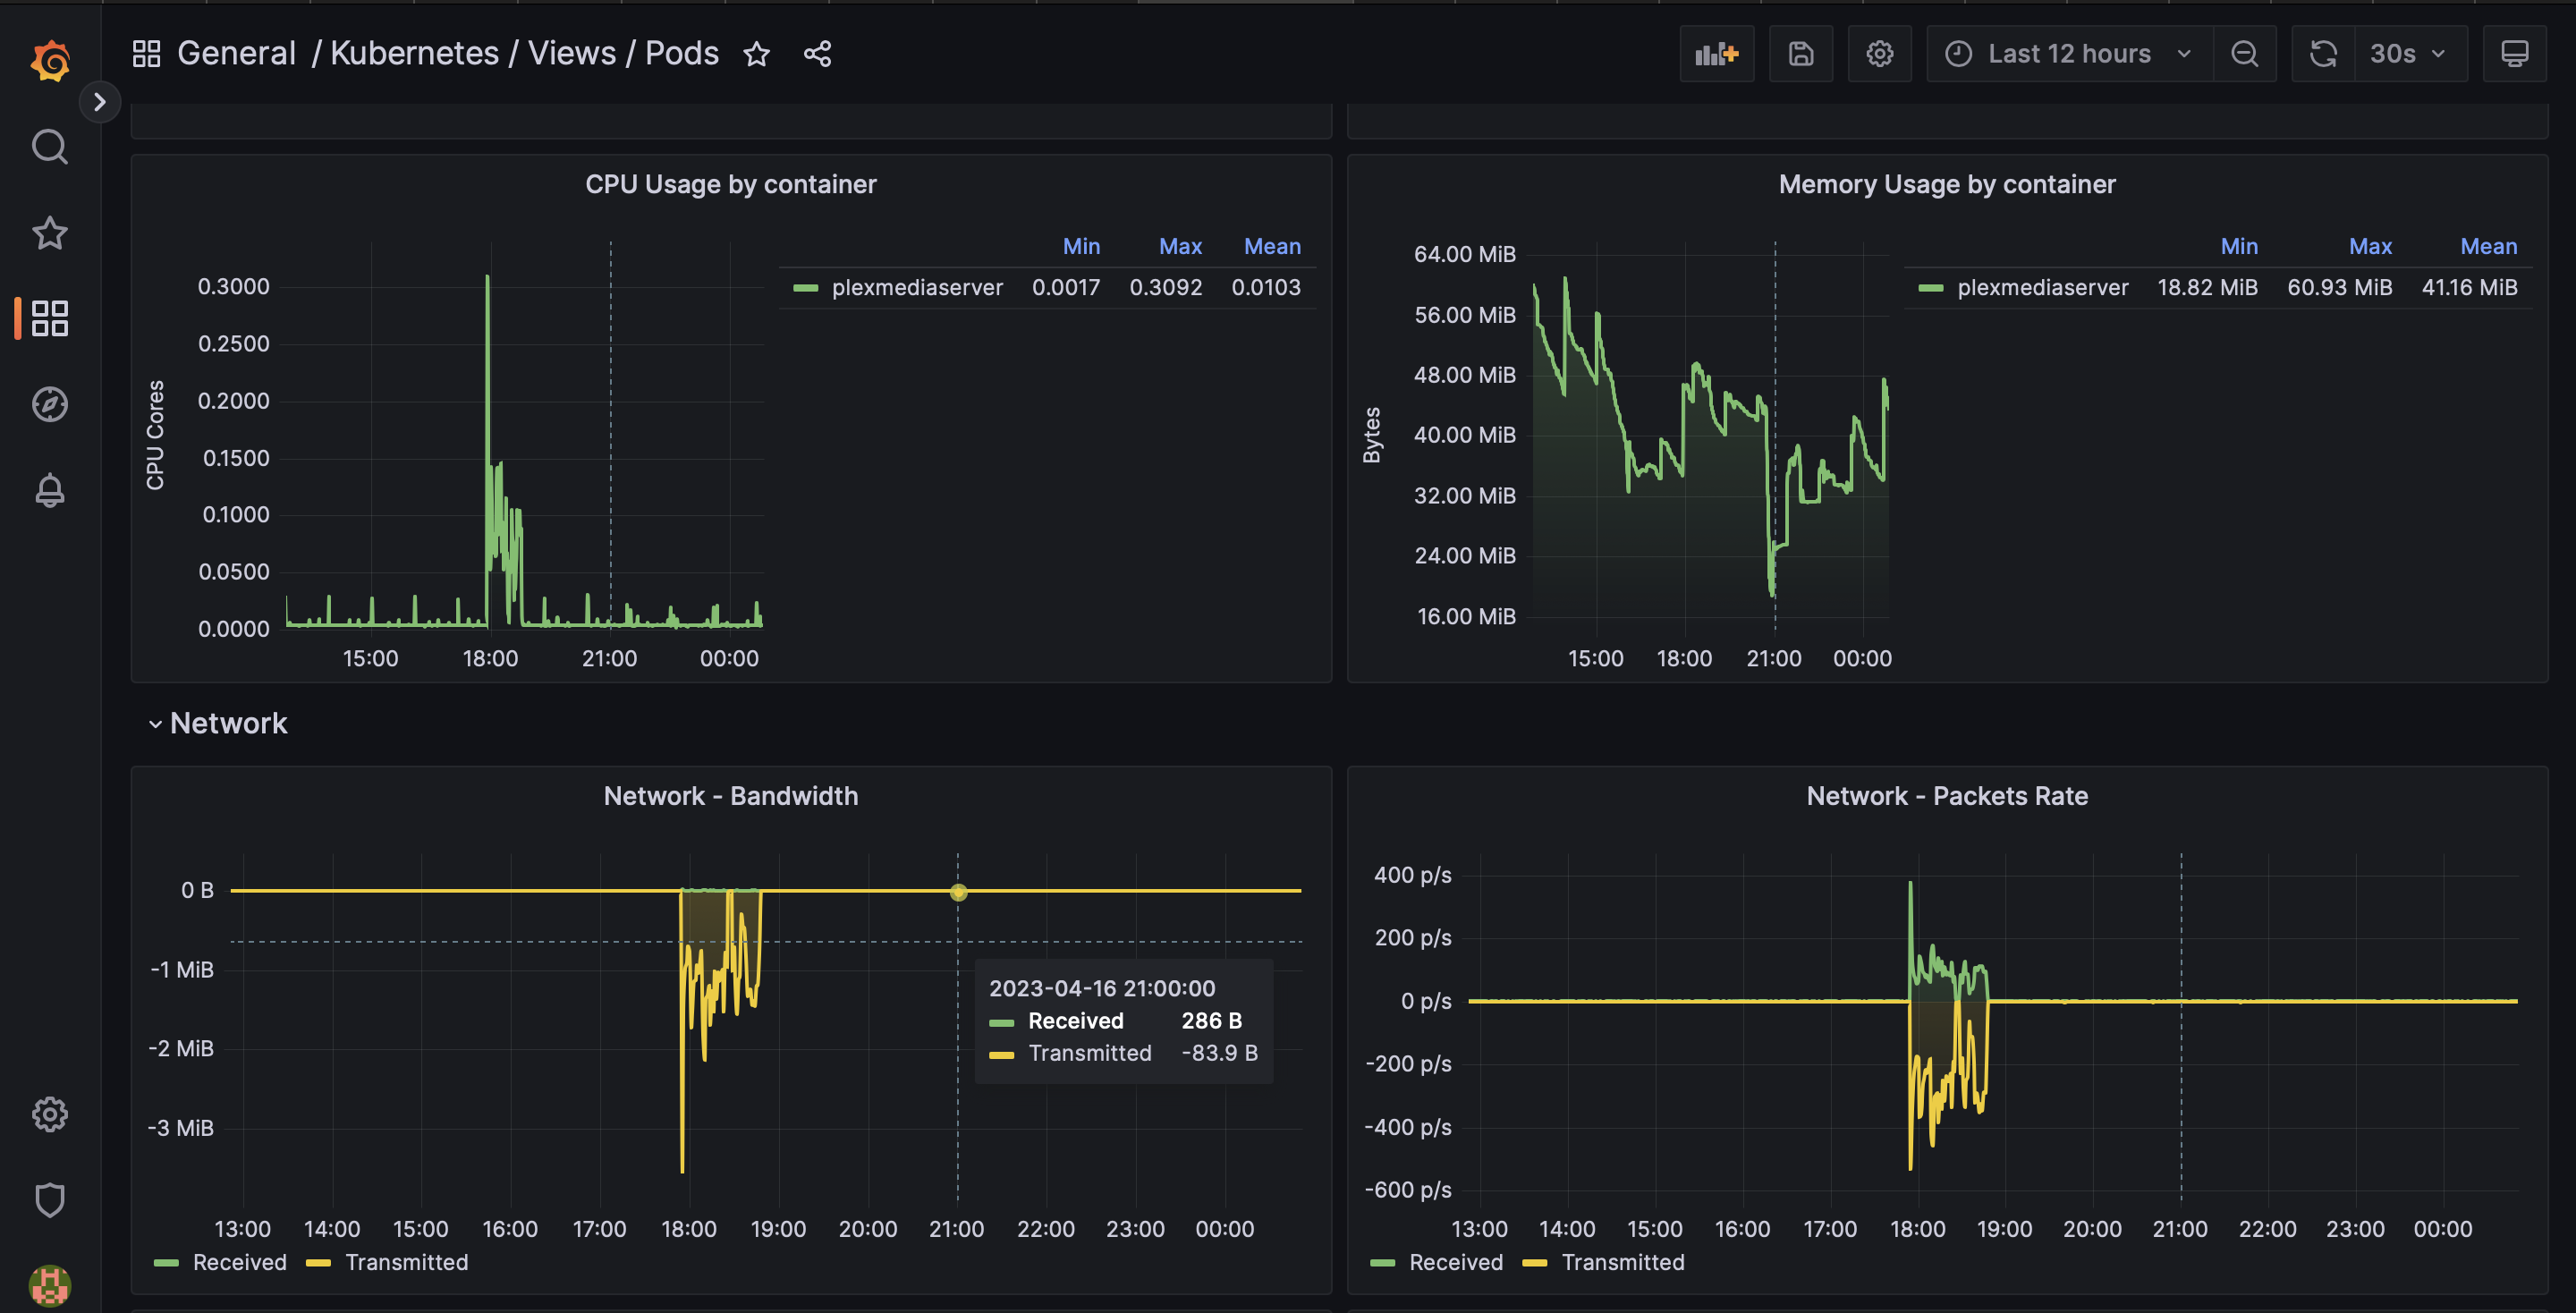Save the dashboard with disk icon
The width and height of the screenshot is (2576, 1313).
(x=1801, y=54)
